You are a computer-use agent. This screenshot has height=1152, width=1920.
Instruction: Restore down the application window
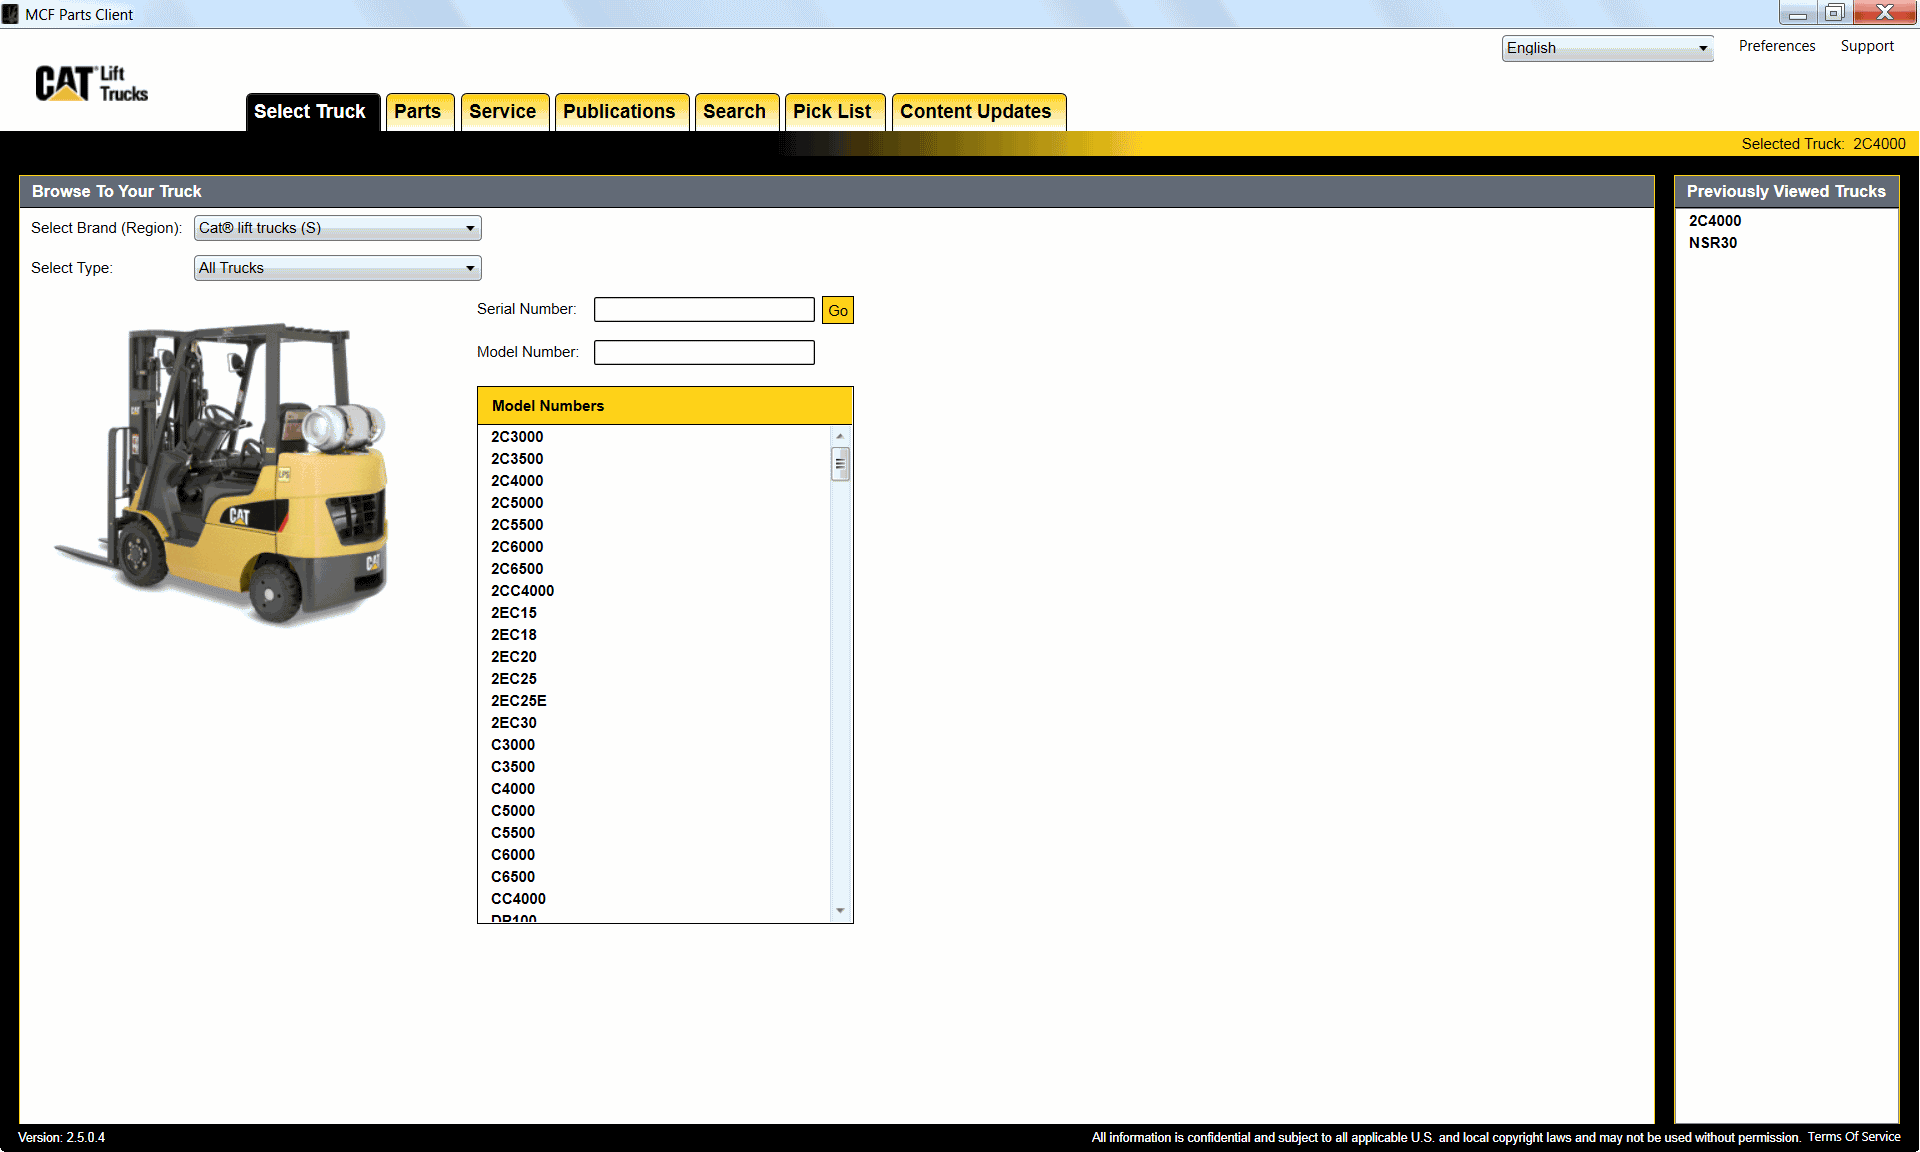click(x=1836, y=13)
